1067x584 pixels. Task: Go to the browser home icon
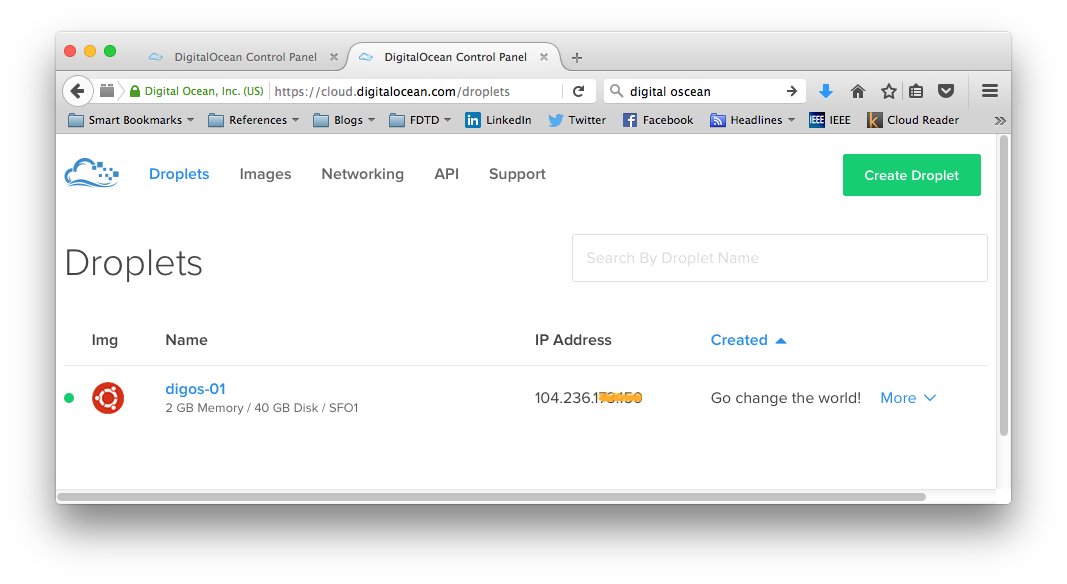coord(857,91)
